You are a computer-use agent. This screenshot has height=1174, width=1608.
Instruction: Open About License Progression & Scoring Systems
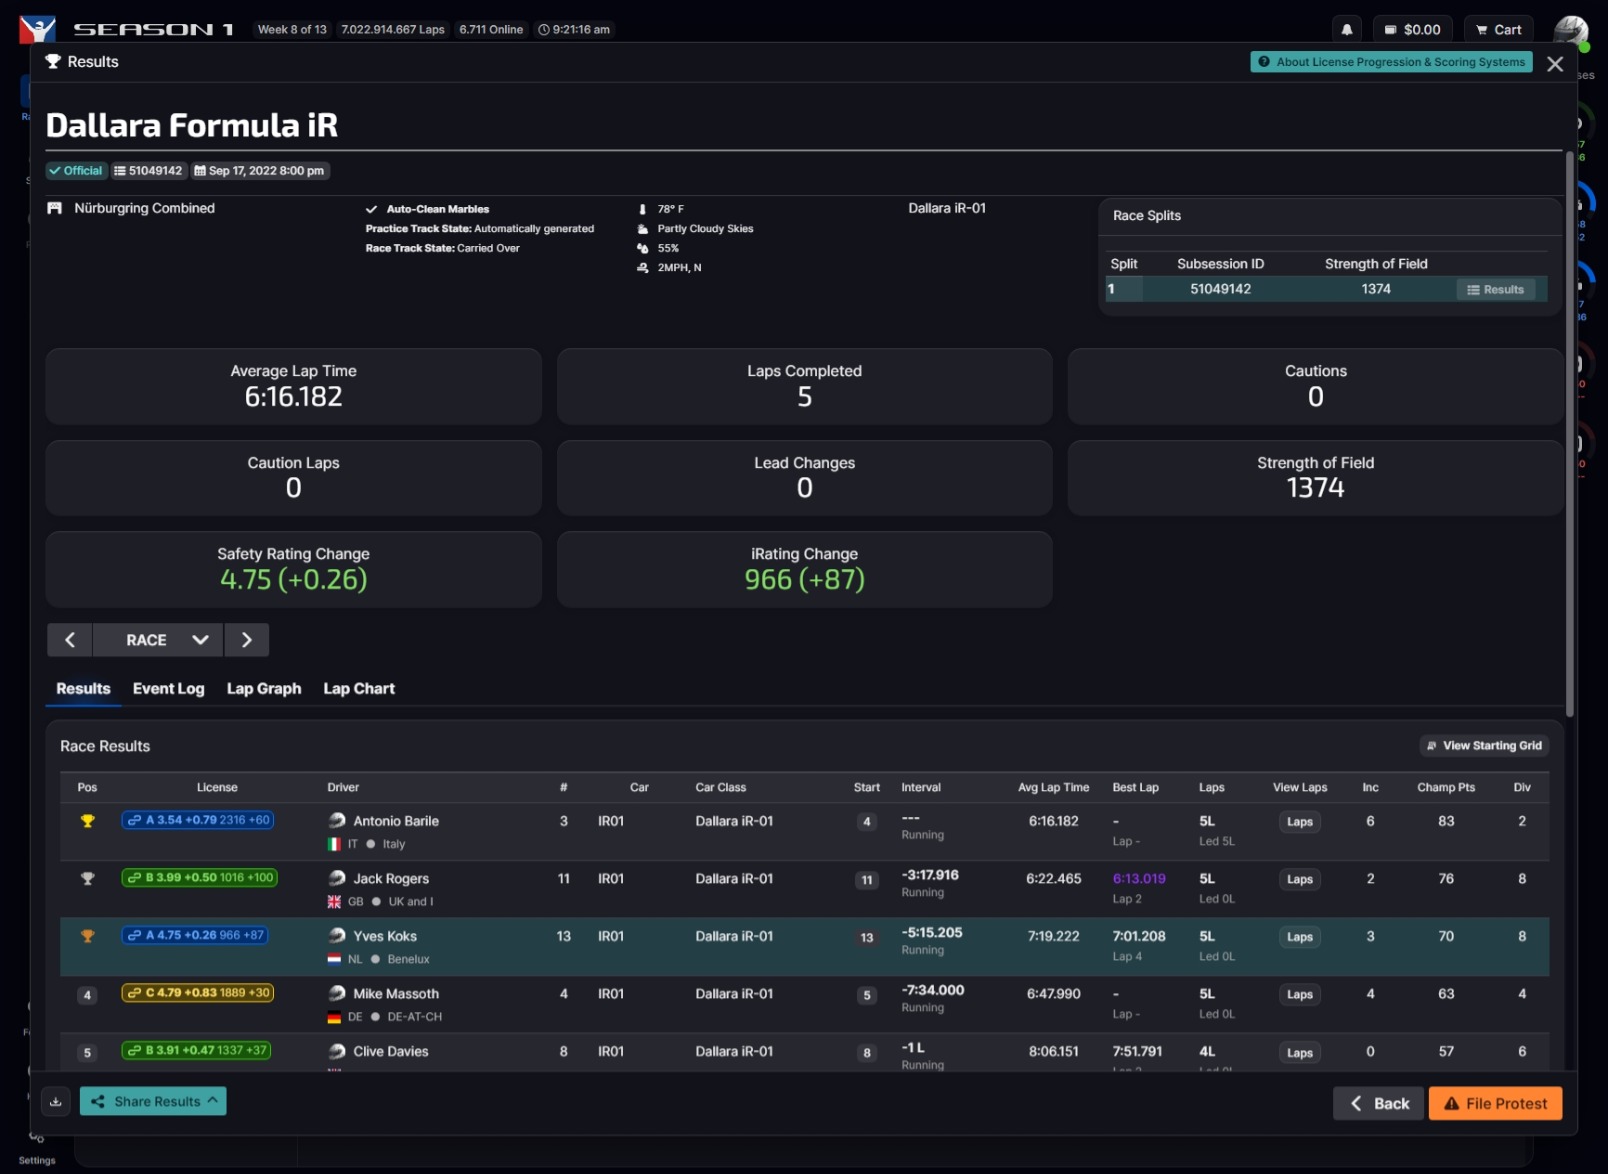point(1391,62)
